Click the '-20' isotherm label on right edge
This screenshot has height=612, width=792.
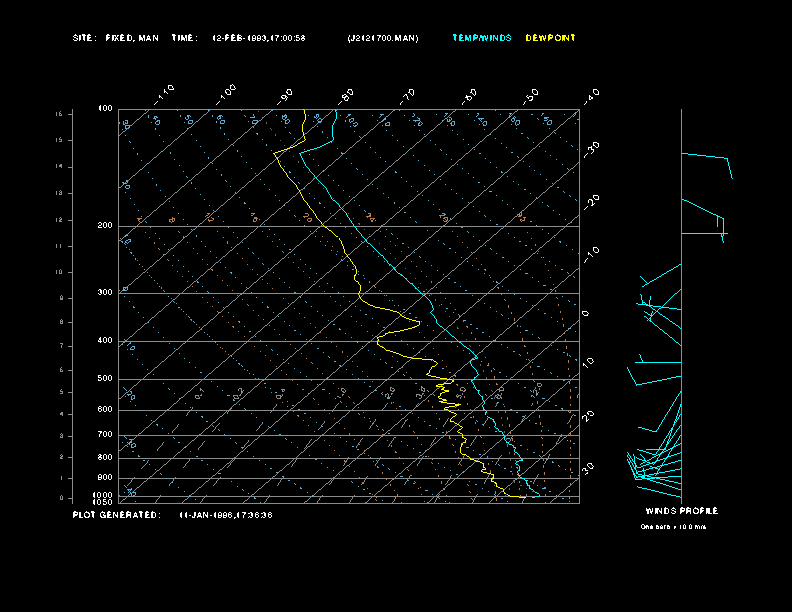point(591,202)
